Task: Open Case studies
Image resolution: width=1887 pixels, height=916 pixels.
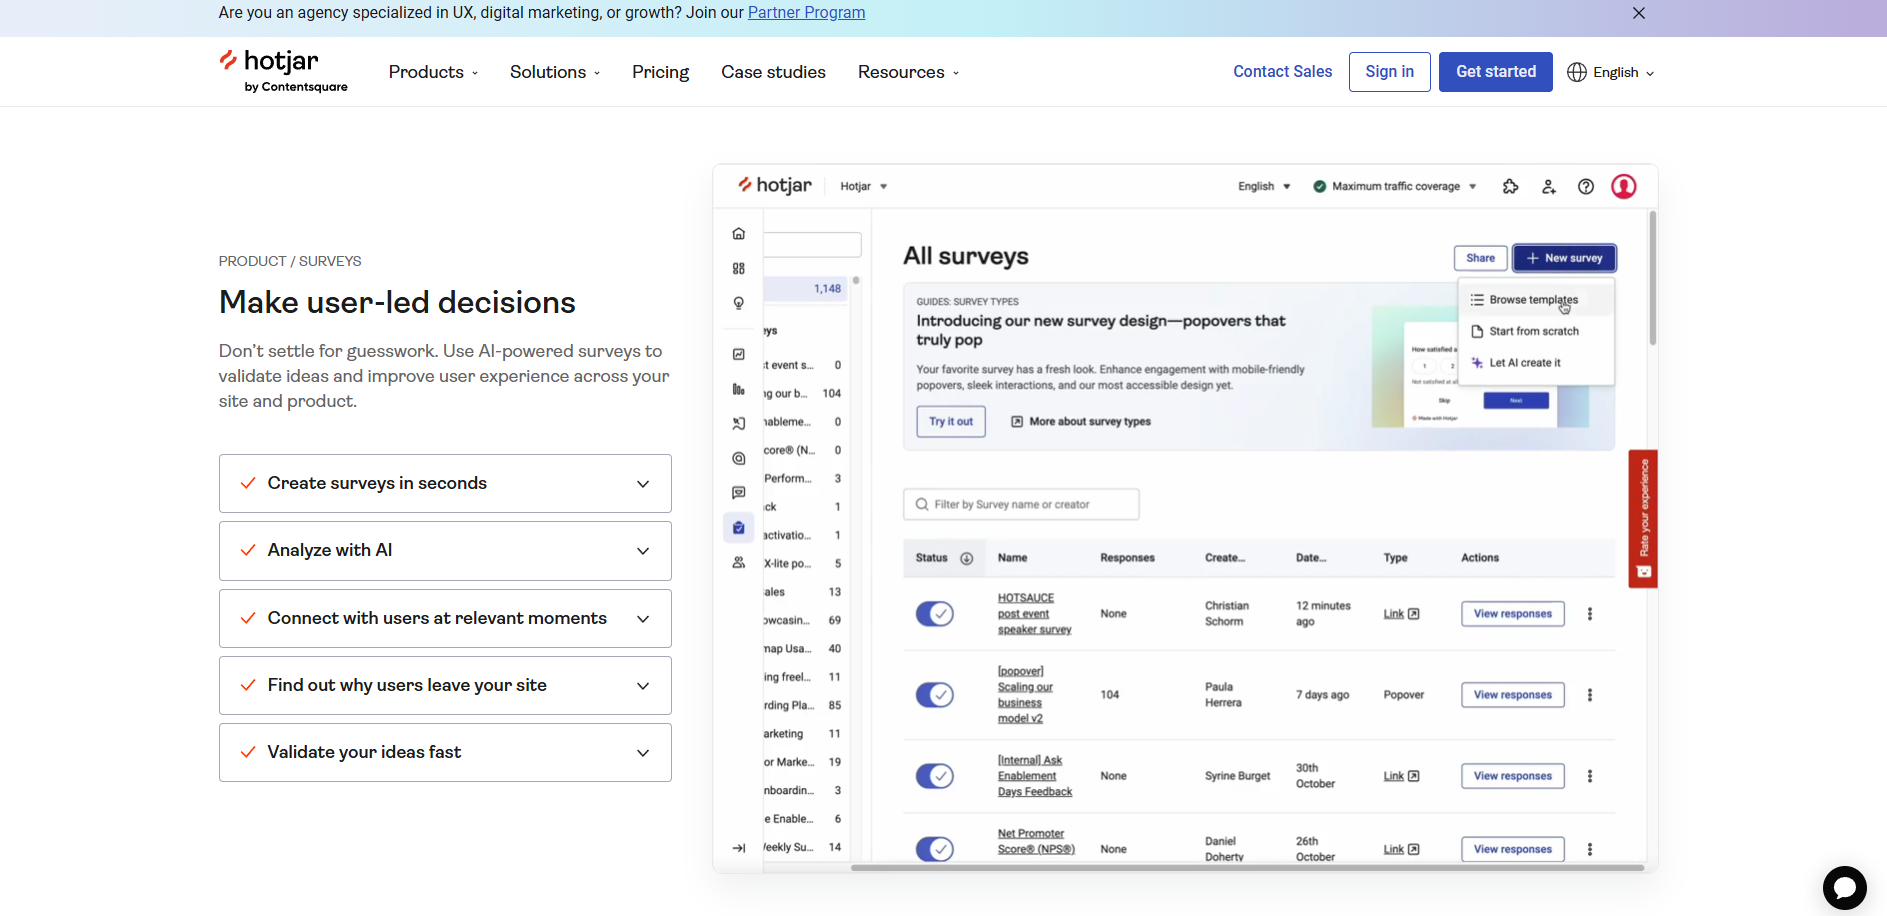Action: pos(773,72)
